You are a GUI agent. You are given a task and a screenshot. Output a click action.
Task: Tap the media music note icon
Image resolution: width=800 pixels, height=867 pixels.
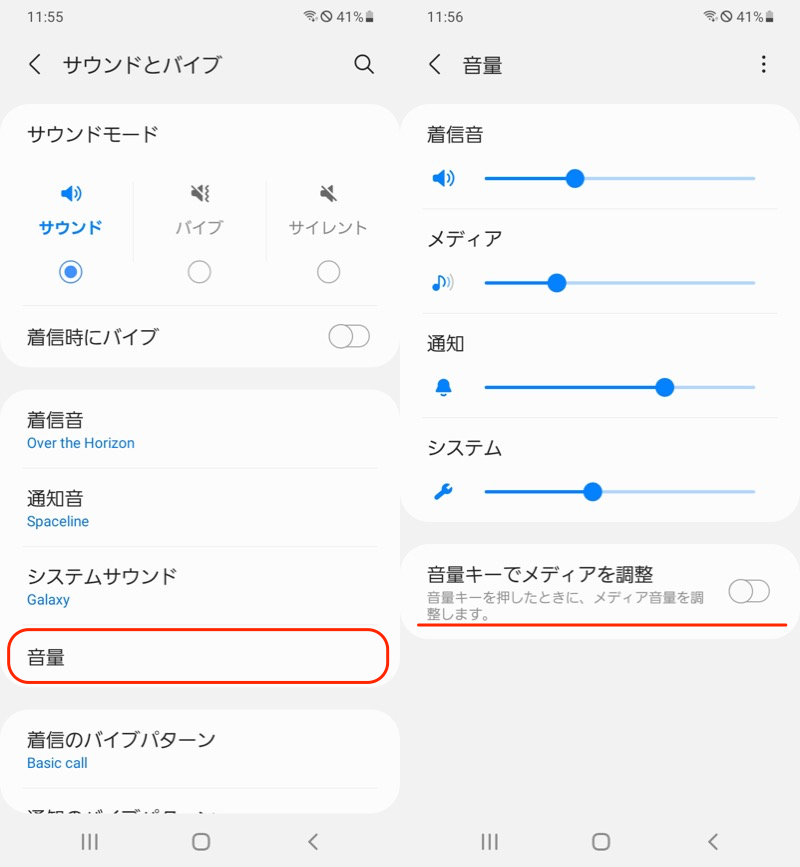pyautogui.click(x=442, y=283)
